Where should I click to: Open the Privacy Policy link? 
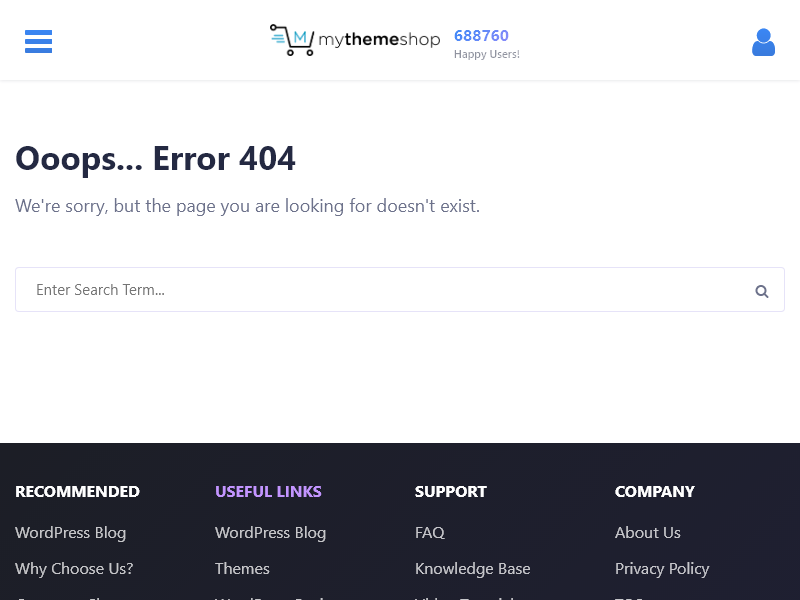(662, 569)
